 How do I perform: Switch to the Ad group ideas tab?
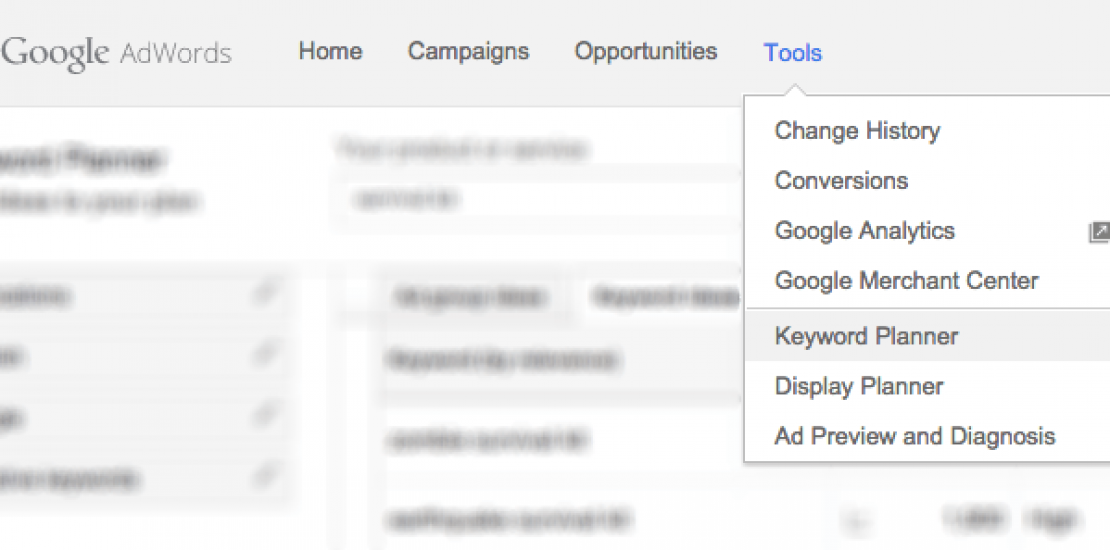(468, 297)
